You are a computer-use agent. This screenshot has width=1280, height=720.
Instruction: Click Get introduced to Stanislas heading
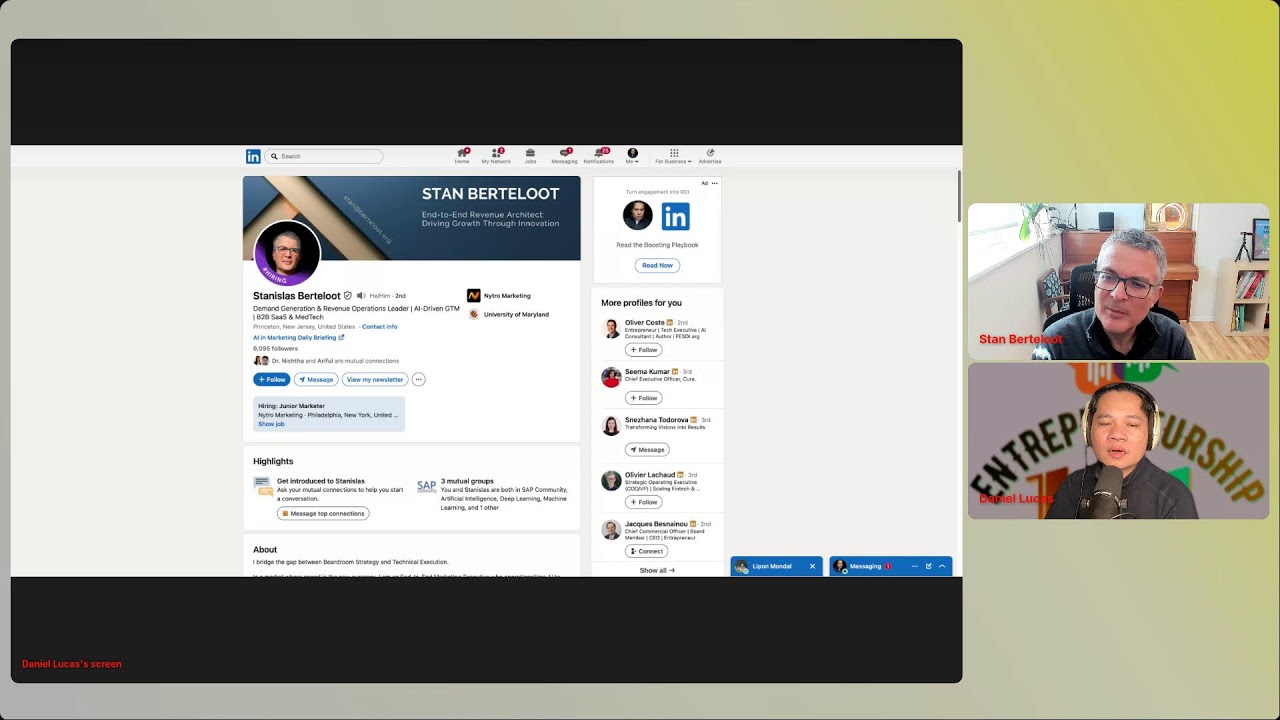pyautogui.click(x=321, y=481)
